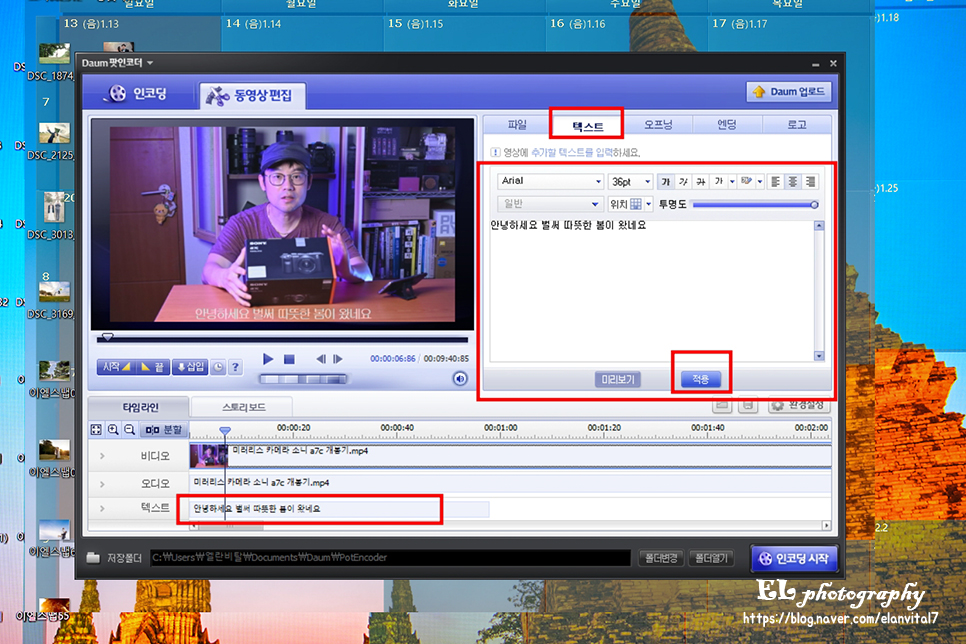This screenshot has width=966, height=644.
Task: Align text to the right
Action: pos(810,182)
